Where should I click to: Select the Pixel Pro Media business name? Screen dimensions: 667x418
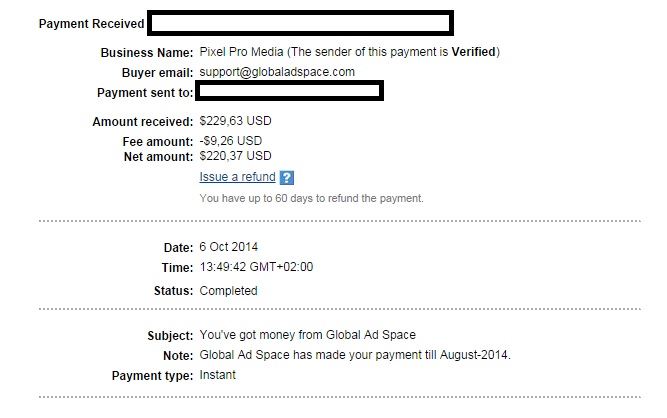tap(241, 52)
